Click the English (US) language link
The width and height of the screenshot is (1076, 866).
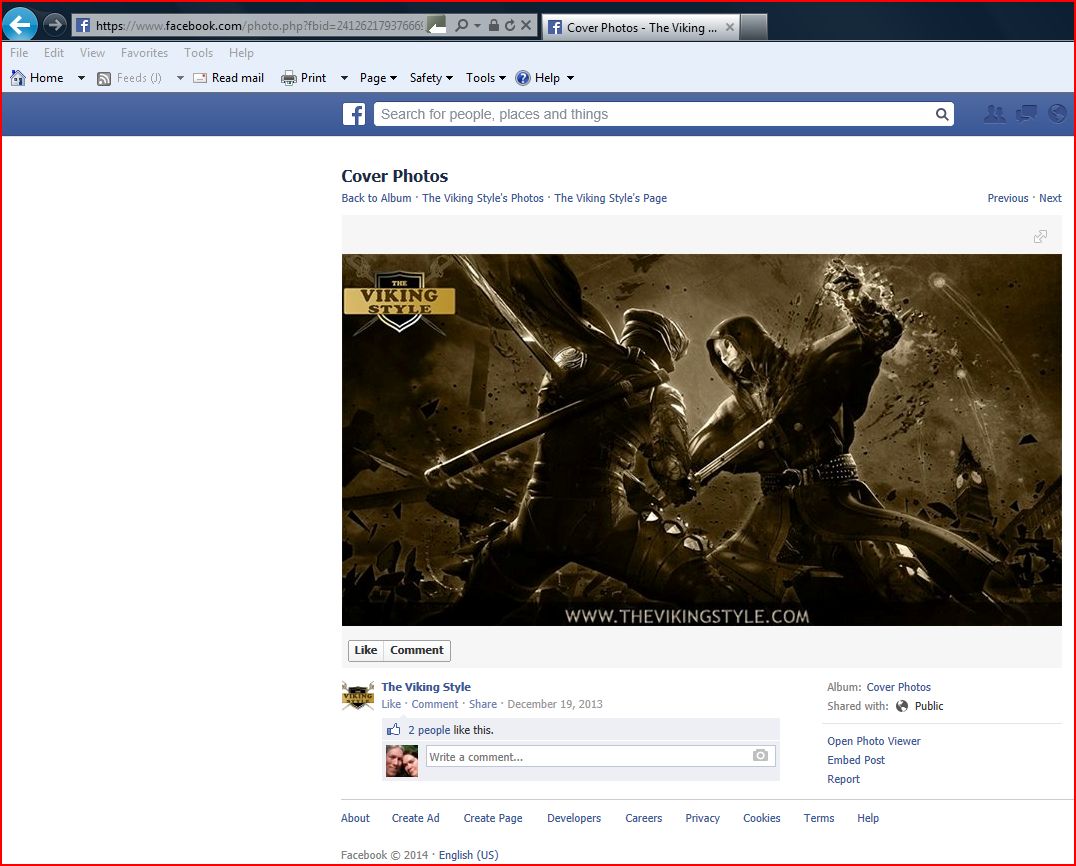(x=469, y=855)
